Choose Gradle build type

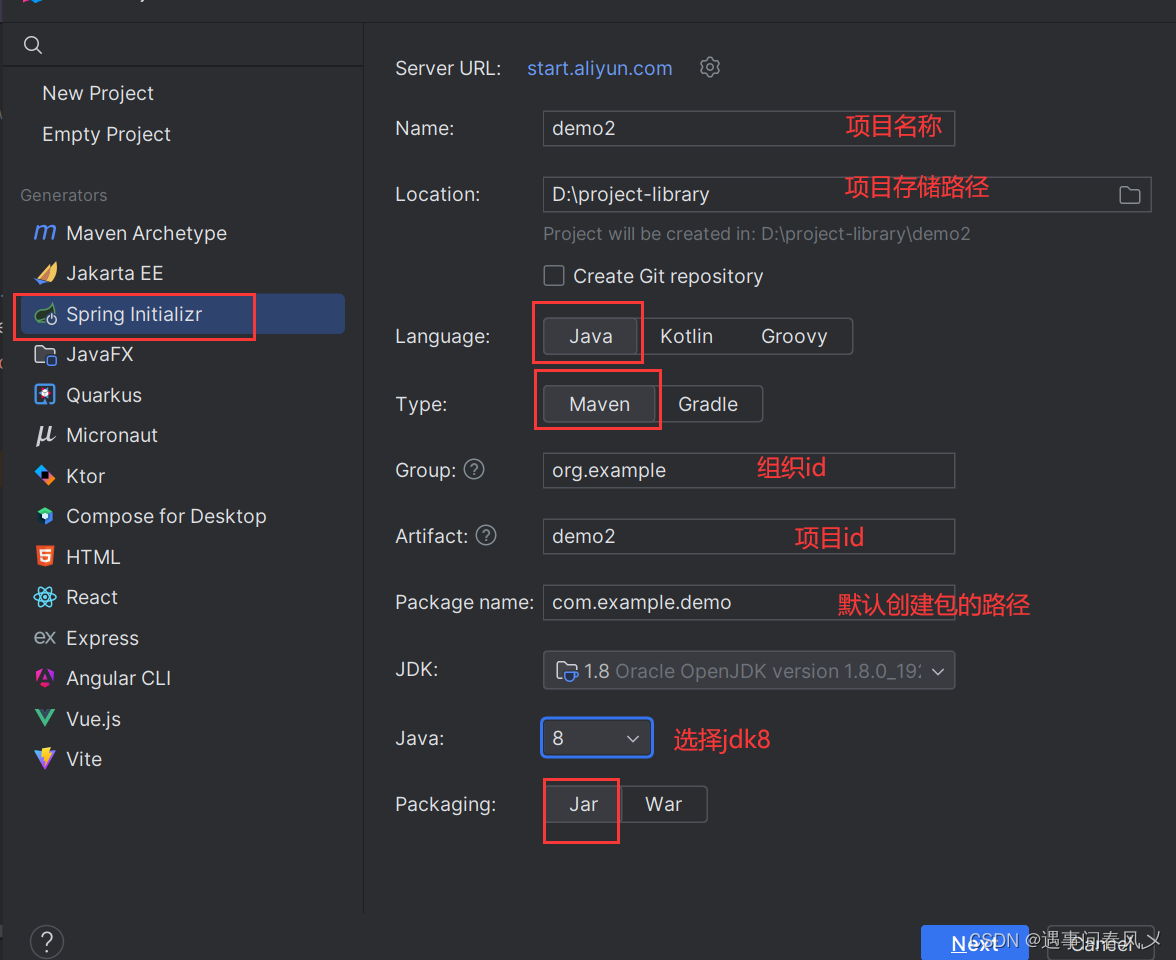(708, 404)
